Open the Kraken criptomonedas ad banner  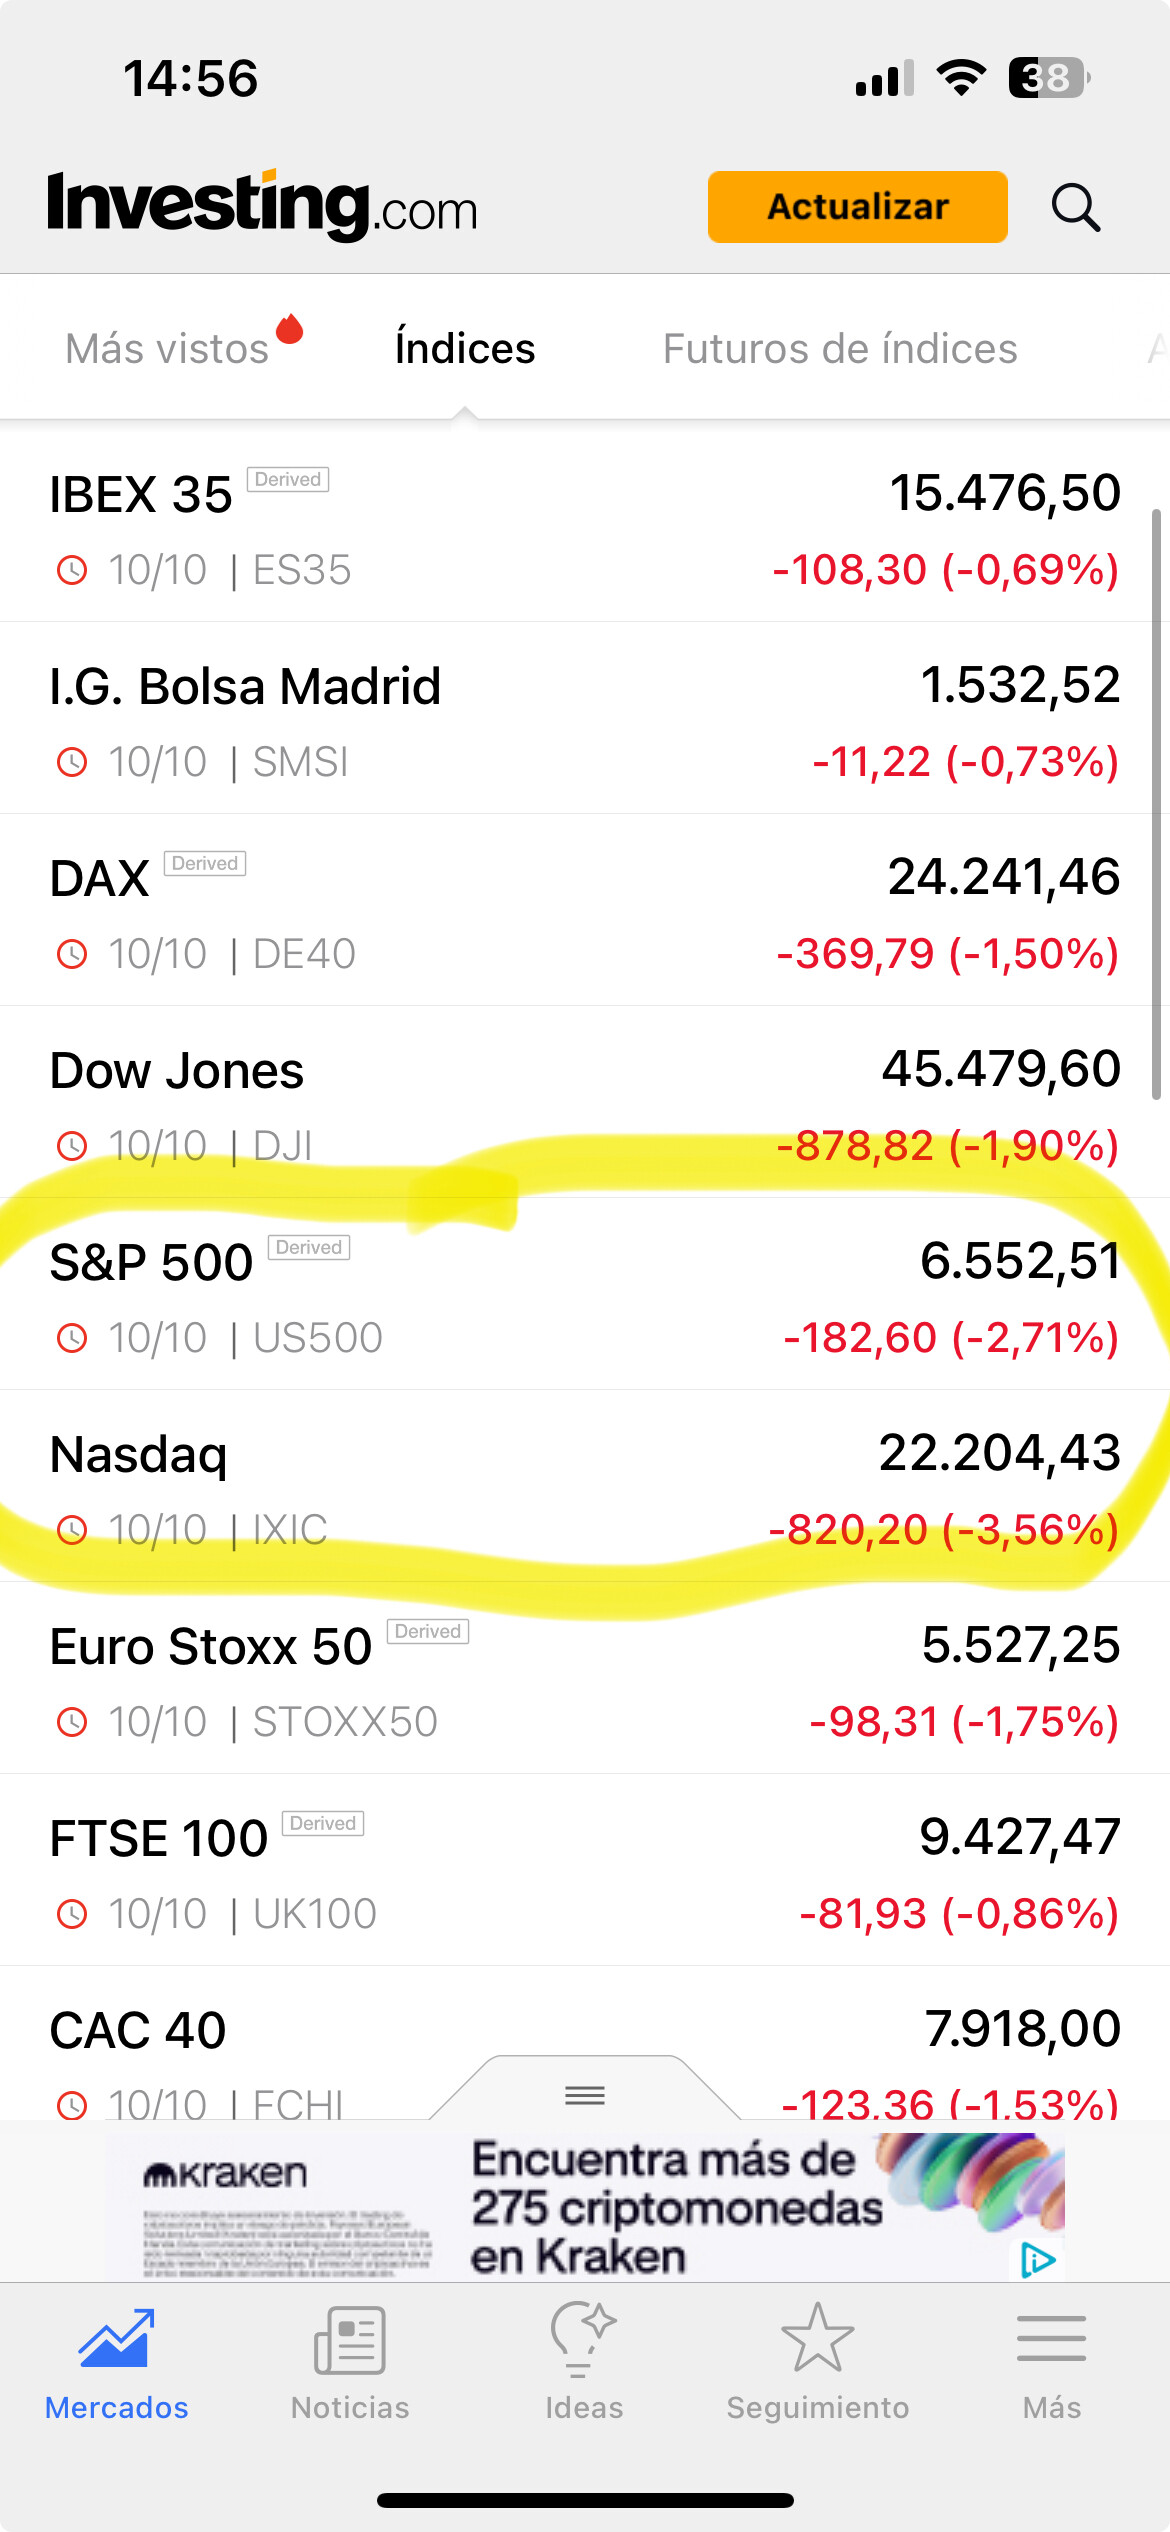tap(600, 2205)
